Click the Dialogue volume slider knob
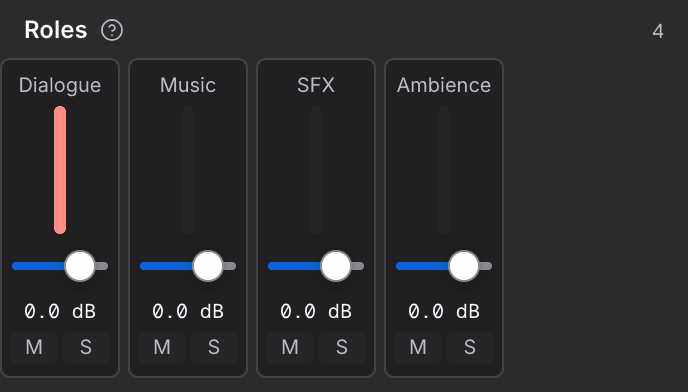Viewport: 688px width, 392px height. [x=80, y=266]
